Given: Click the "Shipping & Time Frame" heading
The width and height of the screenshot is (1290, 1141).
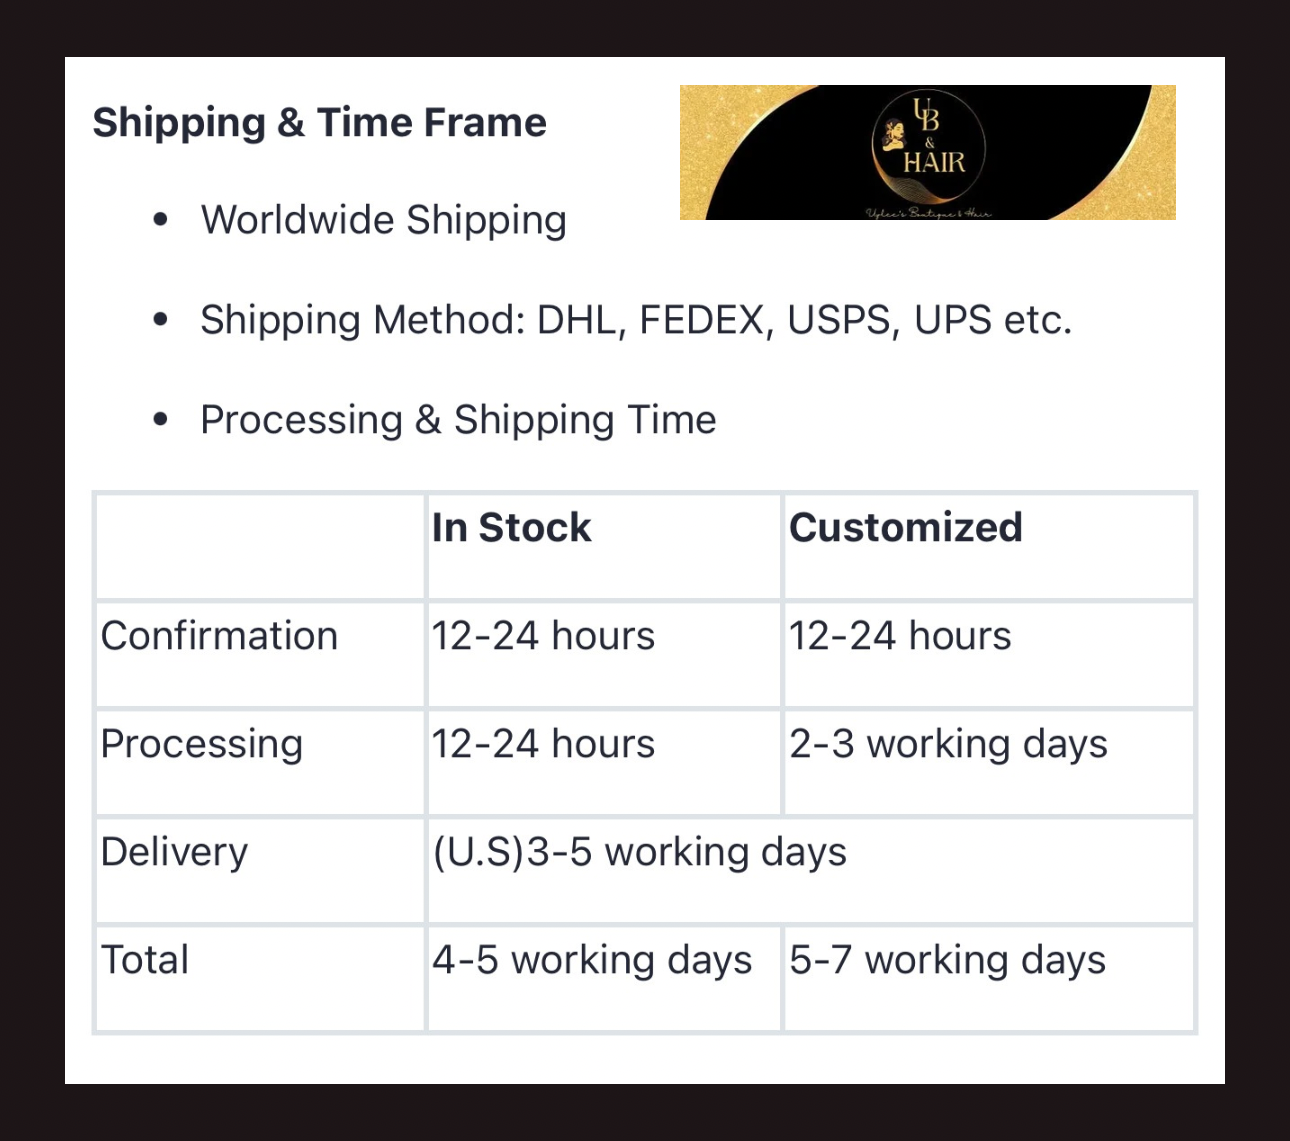Looking at the screenshot, I should pos(319,123).
